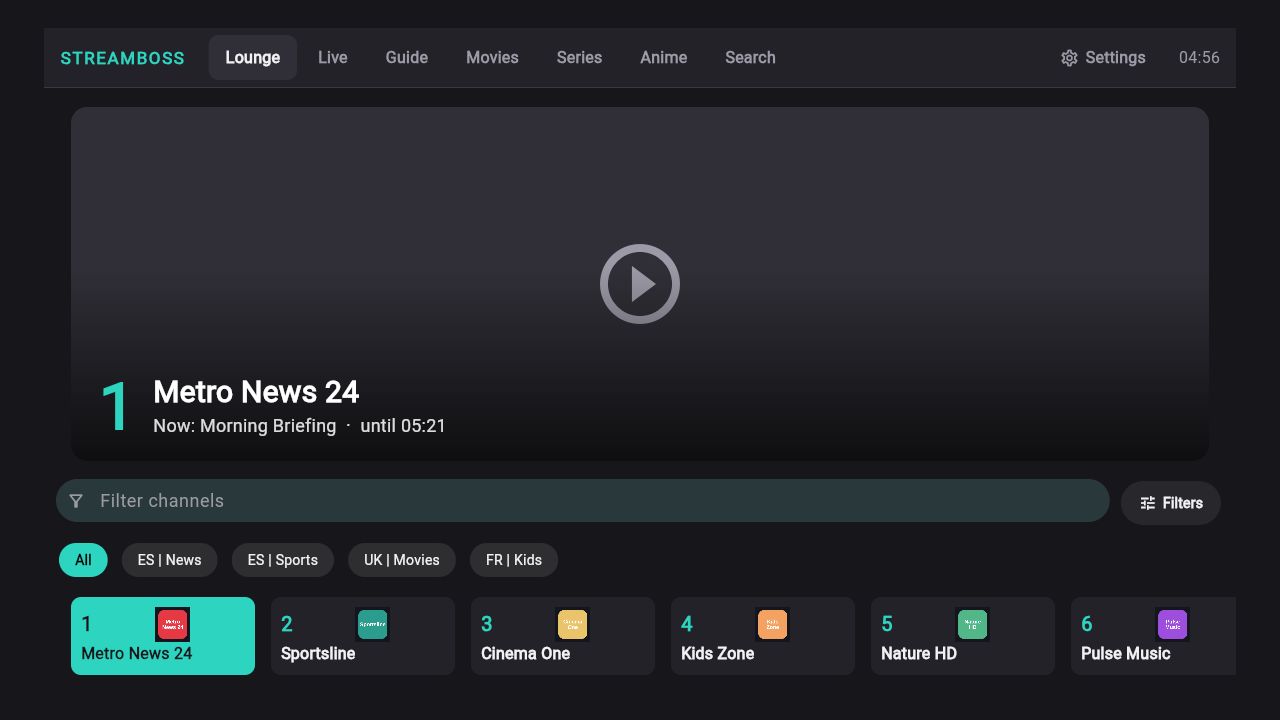Filter by the UK | Movies chip
This screenshot has height=720, width=1280.
coord(402,560)
